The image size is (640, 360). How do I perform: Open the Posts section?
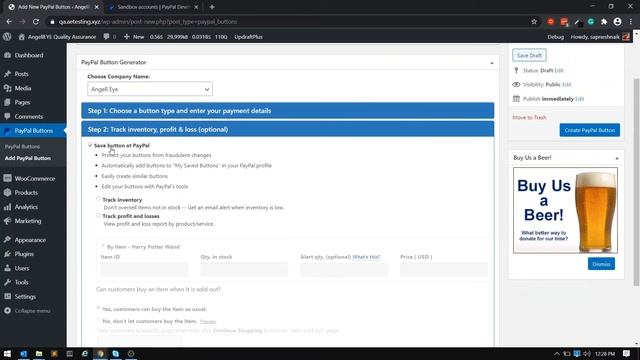(x=21, y=74)
